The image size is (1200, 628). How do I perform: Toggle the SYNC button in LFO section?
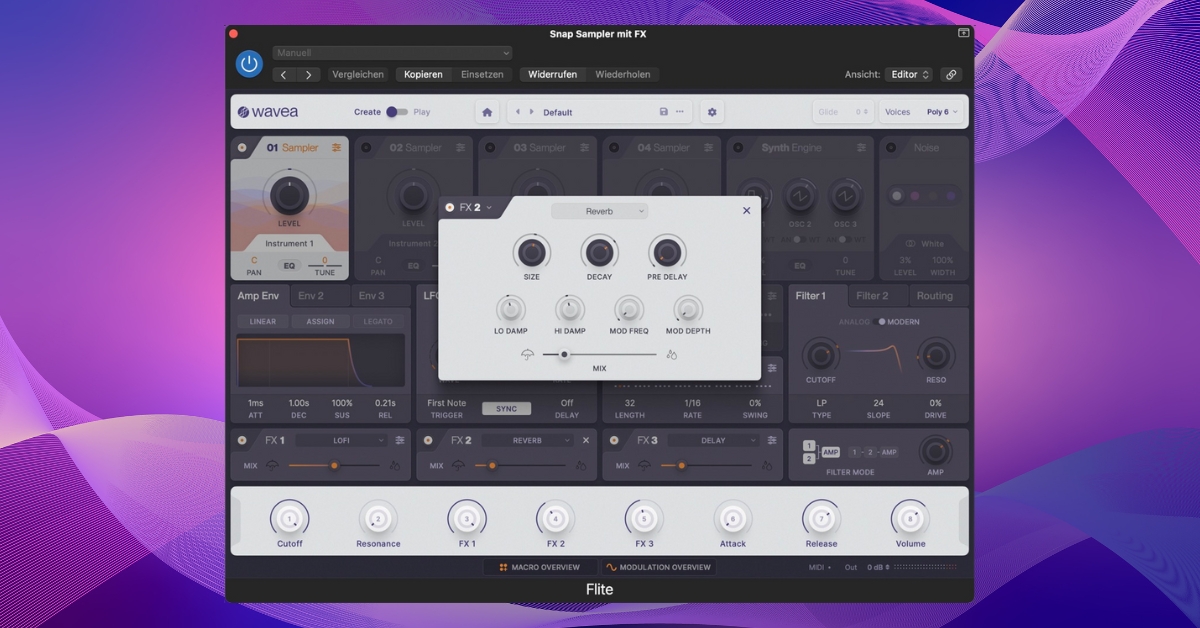[x=506, y=409]
